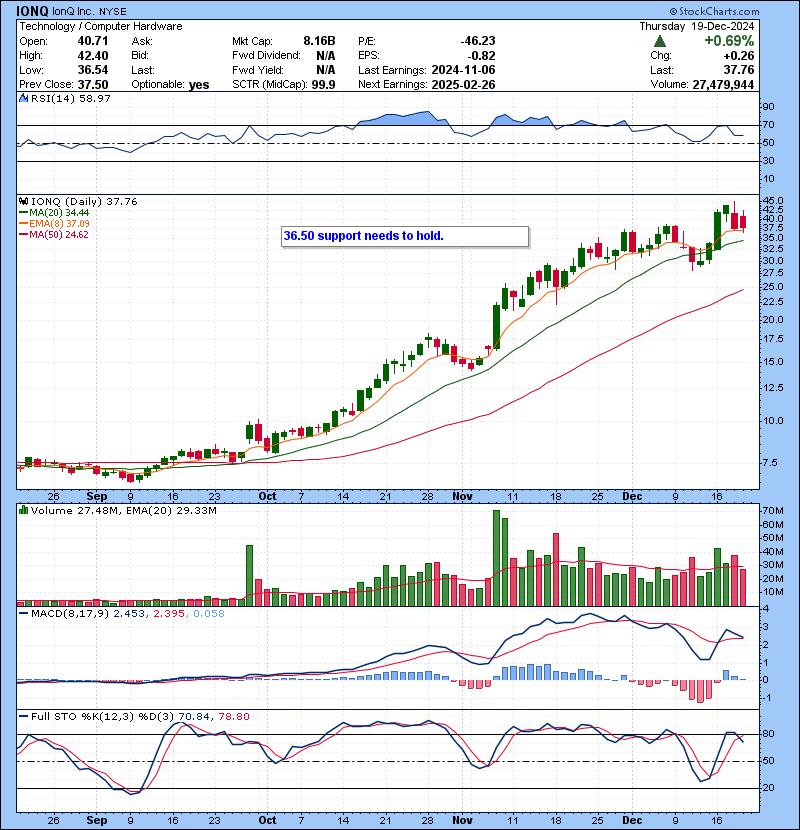Screen dimensions: 800x830
Task: Click the 'Dec' label on price chart date axis
Action: pos(632,497)
